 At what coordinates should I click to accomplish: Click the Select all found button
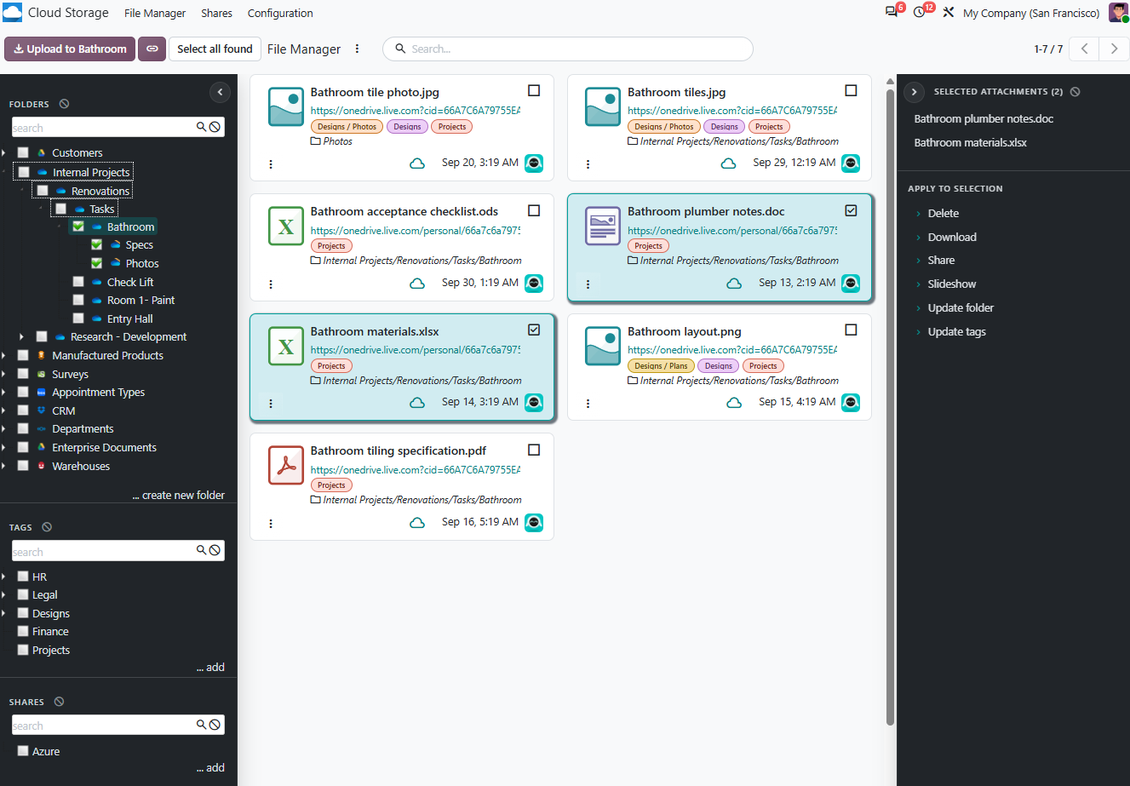pos(215,49)
